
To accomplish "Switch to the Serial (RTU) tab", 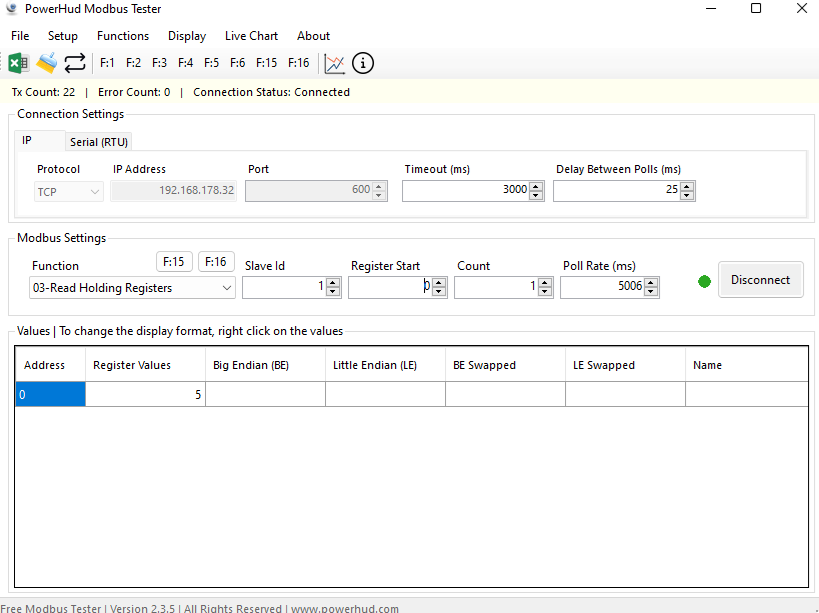I will (x=99, y=142).
